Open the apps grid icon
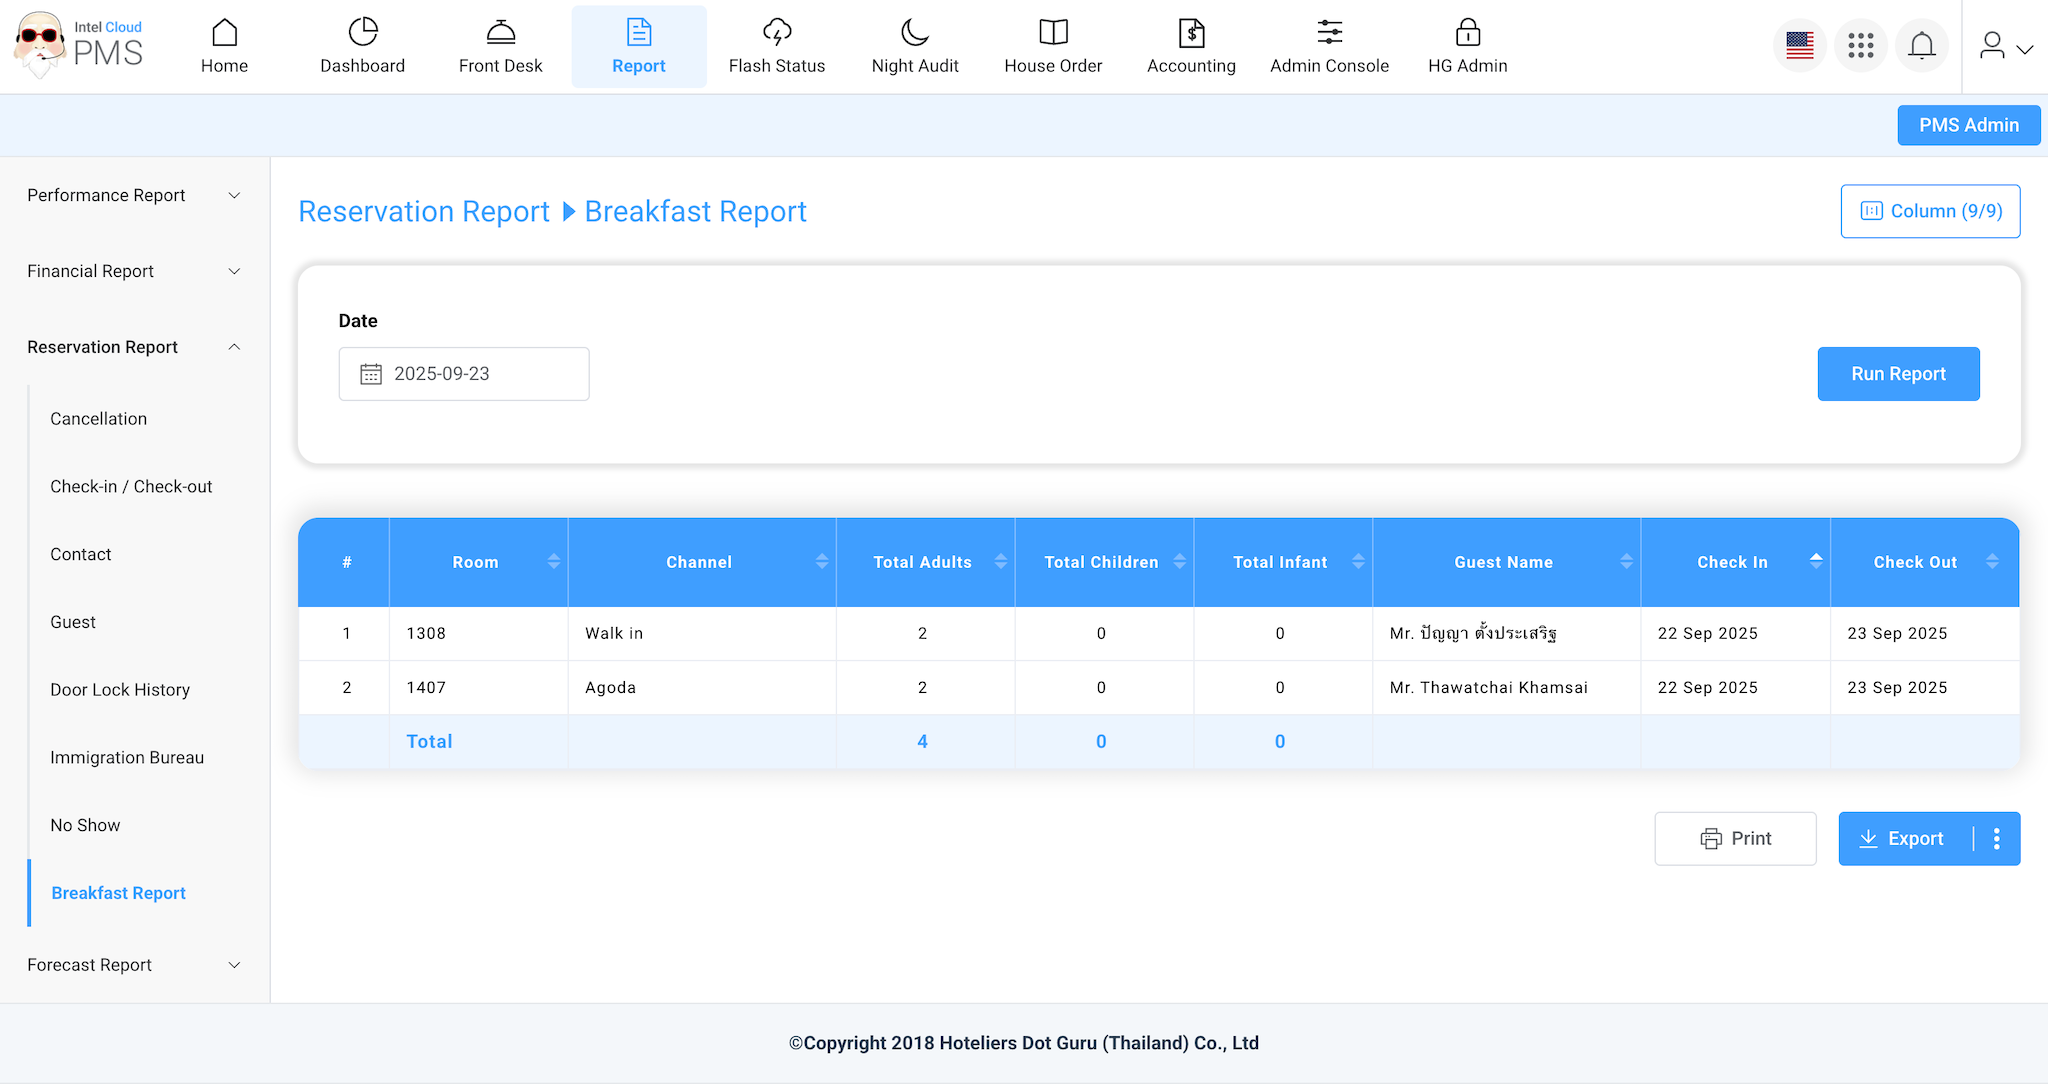The height and width of the screenshot is (1084, 2048). 1860,46
